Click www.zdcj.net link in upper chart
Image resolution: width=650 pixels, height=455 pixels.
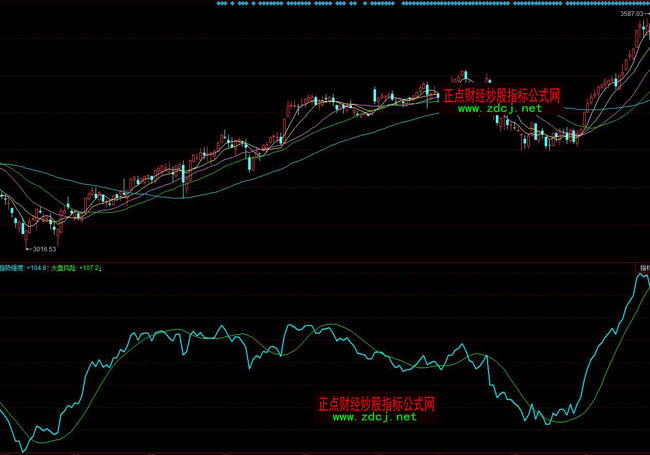click(500, 108)
